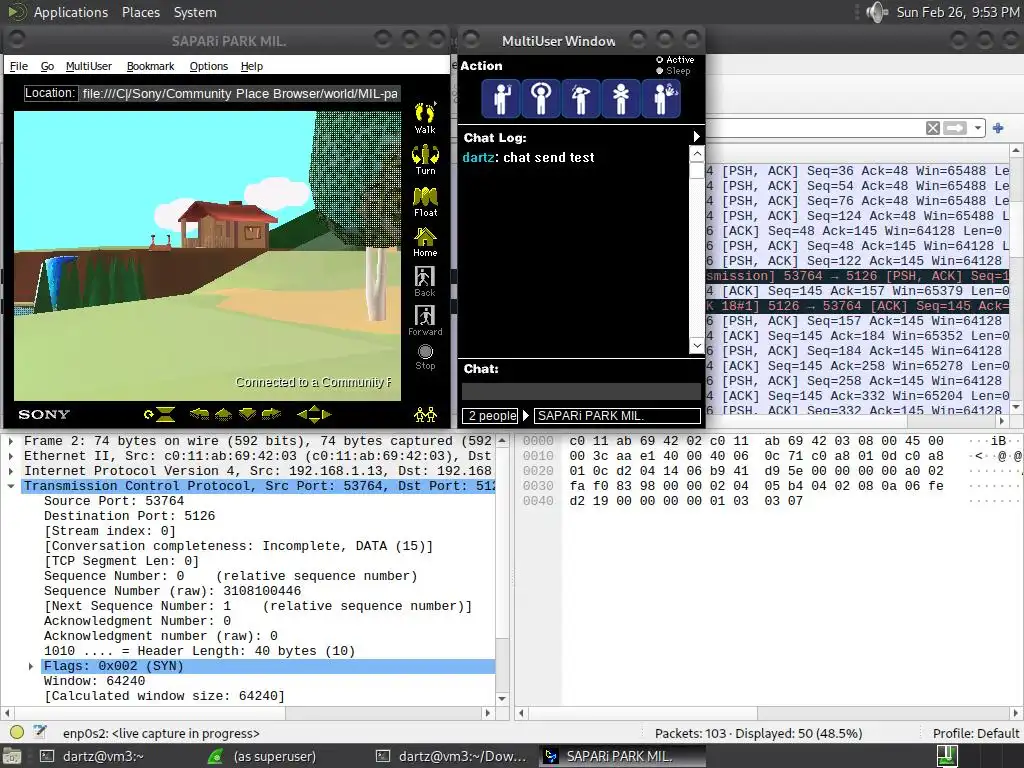Open capture file properties notepad icon
This screenshot has width=1024, height=768.
40,732
